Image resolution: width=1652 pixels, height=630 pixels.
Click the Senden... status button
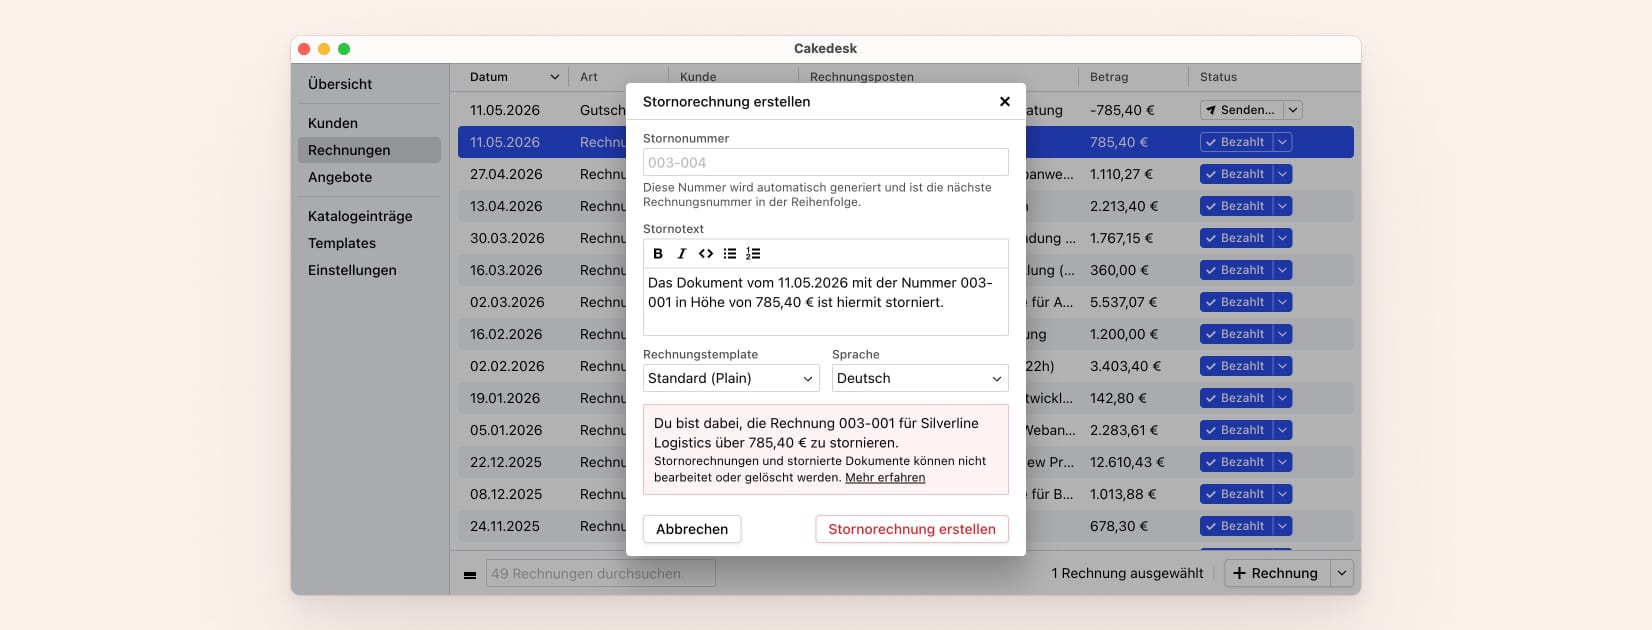point(1241,110)
